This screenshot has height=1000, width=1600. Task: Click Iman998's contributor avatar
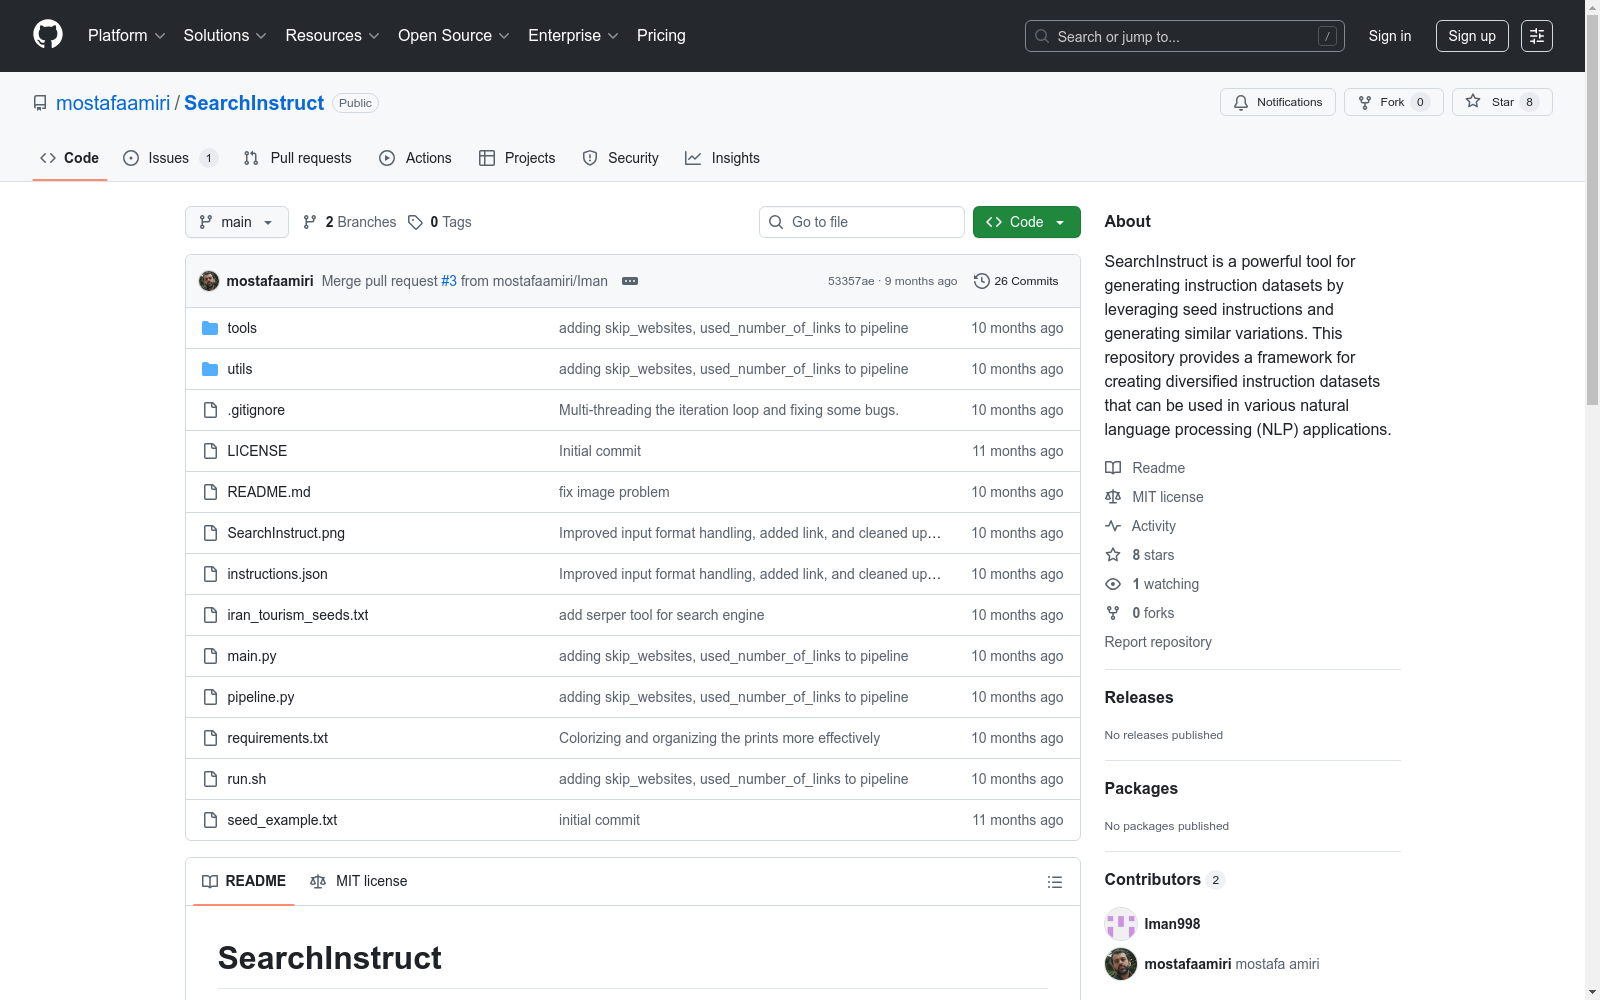tap(1121, 924)
